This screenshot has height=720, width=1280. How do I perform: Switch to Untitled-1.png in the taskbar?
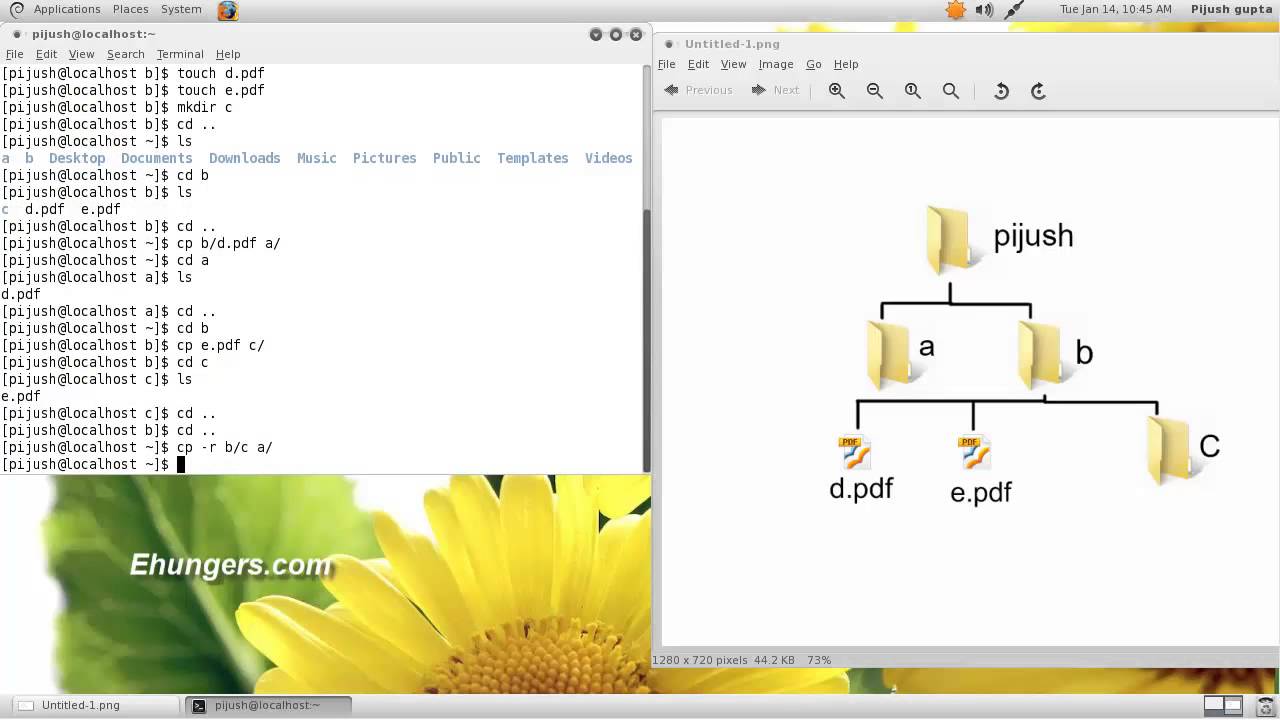coord(95,705)
